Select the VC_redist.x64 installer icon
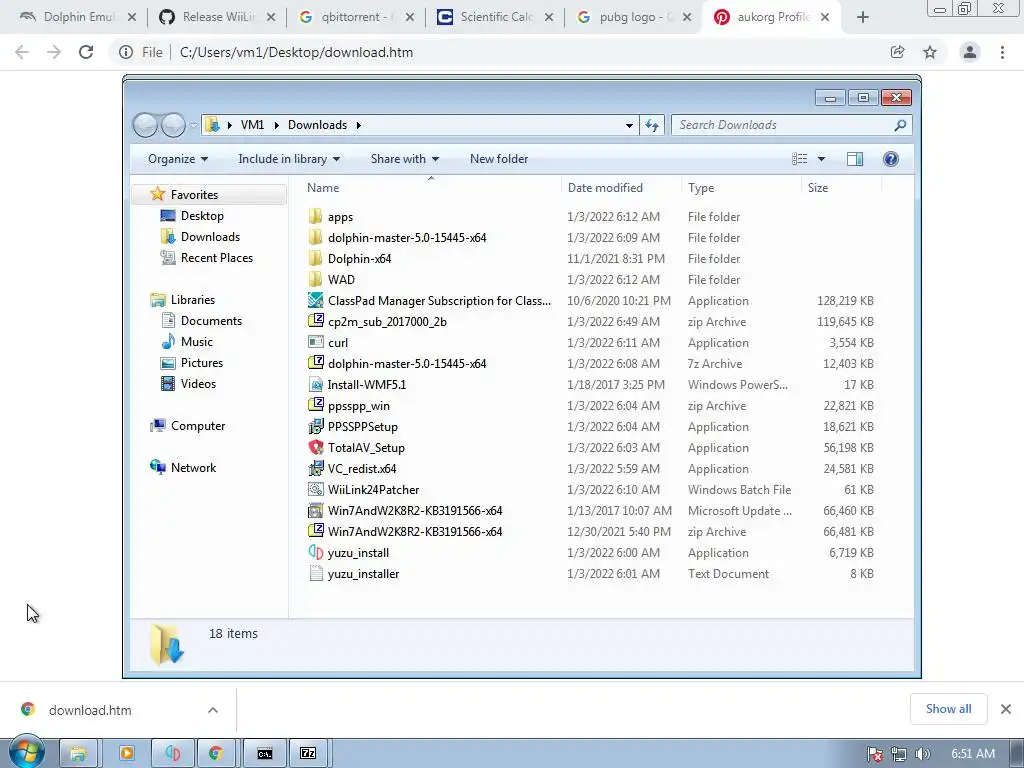The image size is (1024, 768). coord(315,468)
